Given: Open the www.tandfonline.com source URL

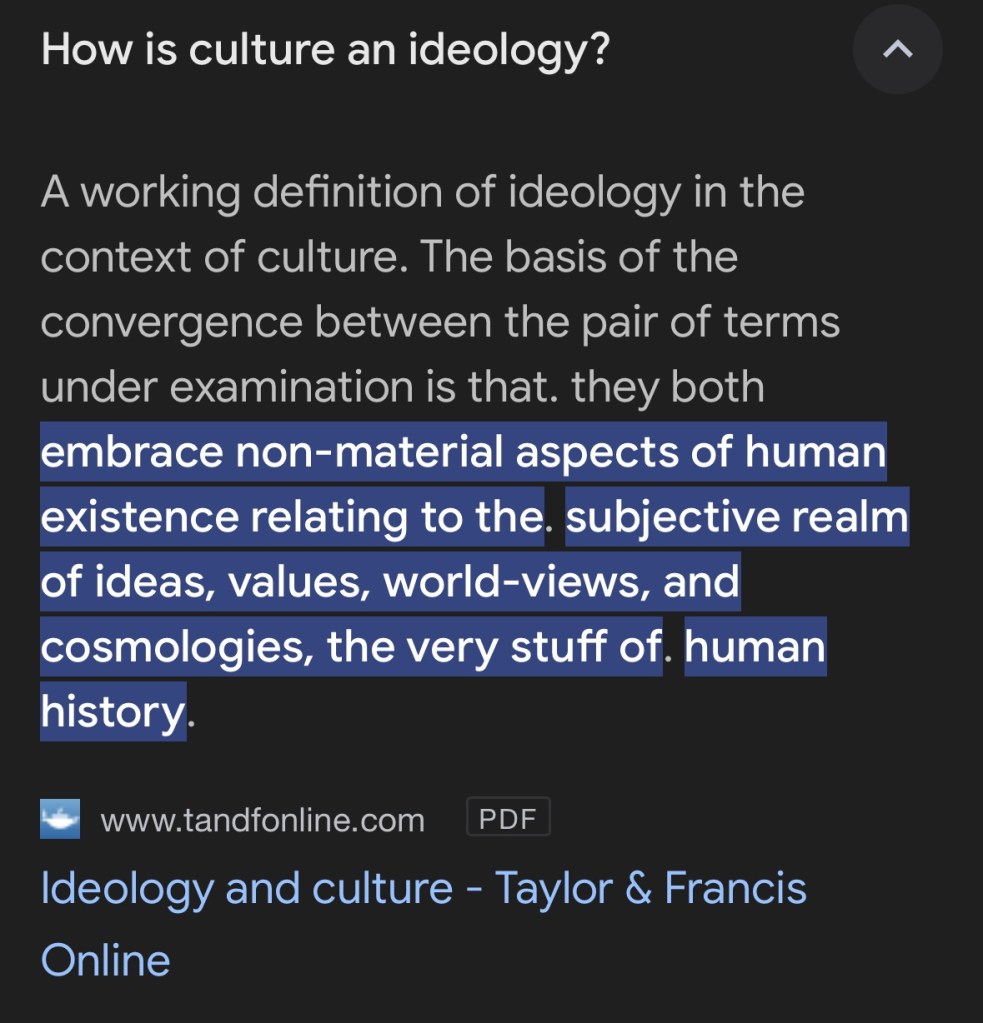Looking at the screenshot, I should [x=262, y=821].
